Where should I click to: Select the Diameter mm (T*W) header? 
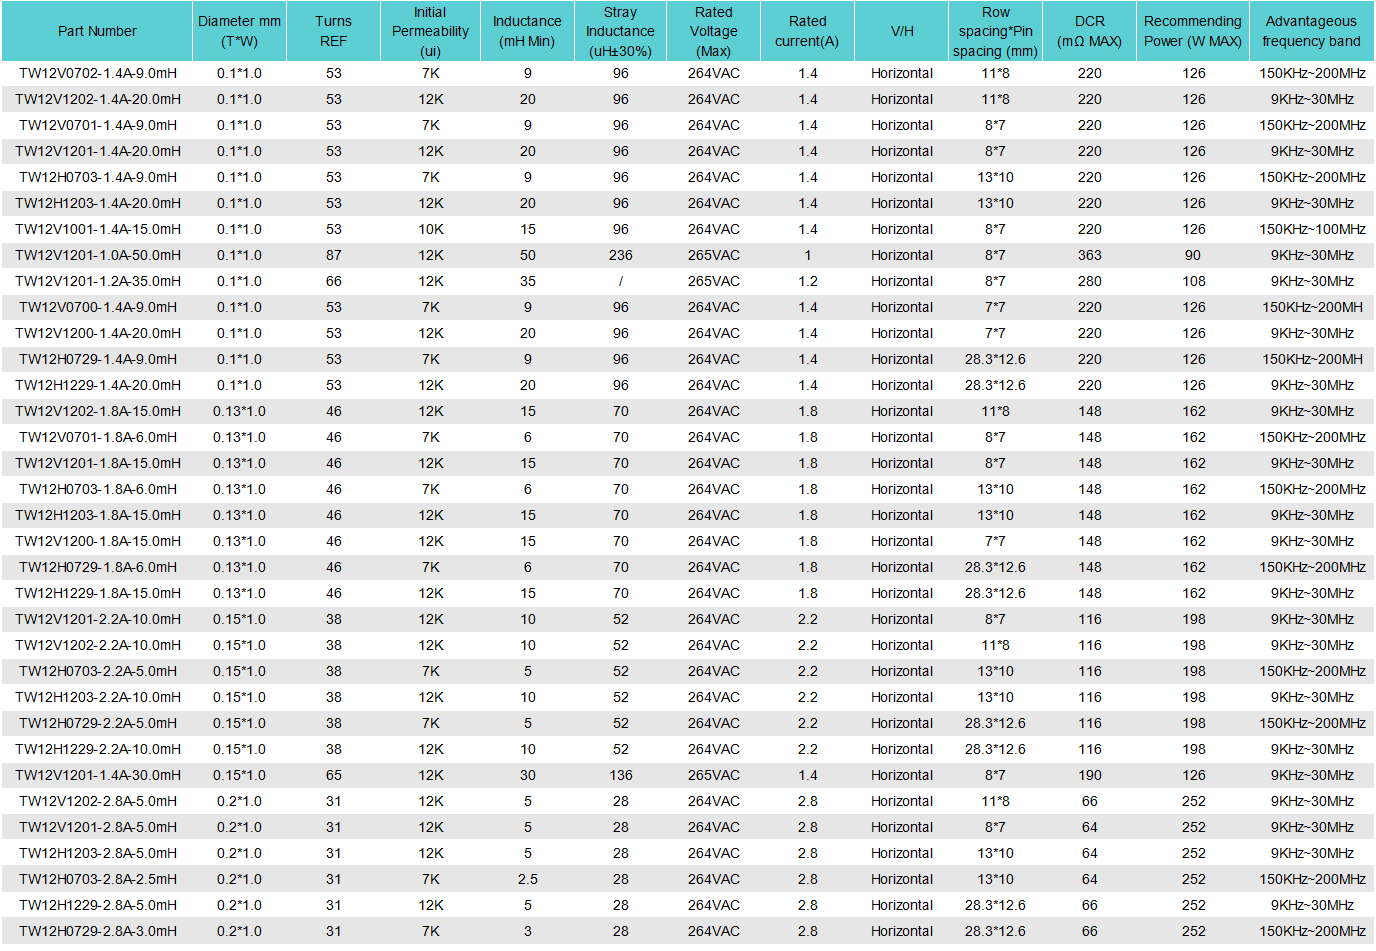[x=239, y=31]
